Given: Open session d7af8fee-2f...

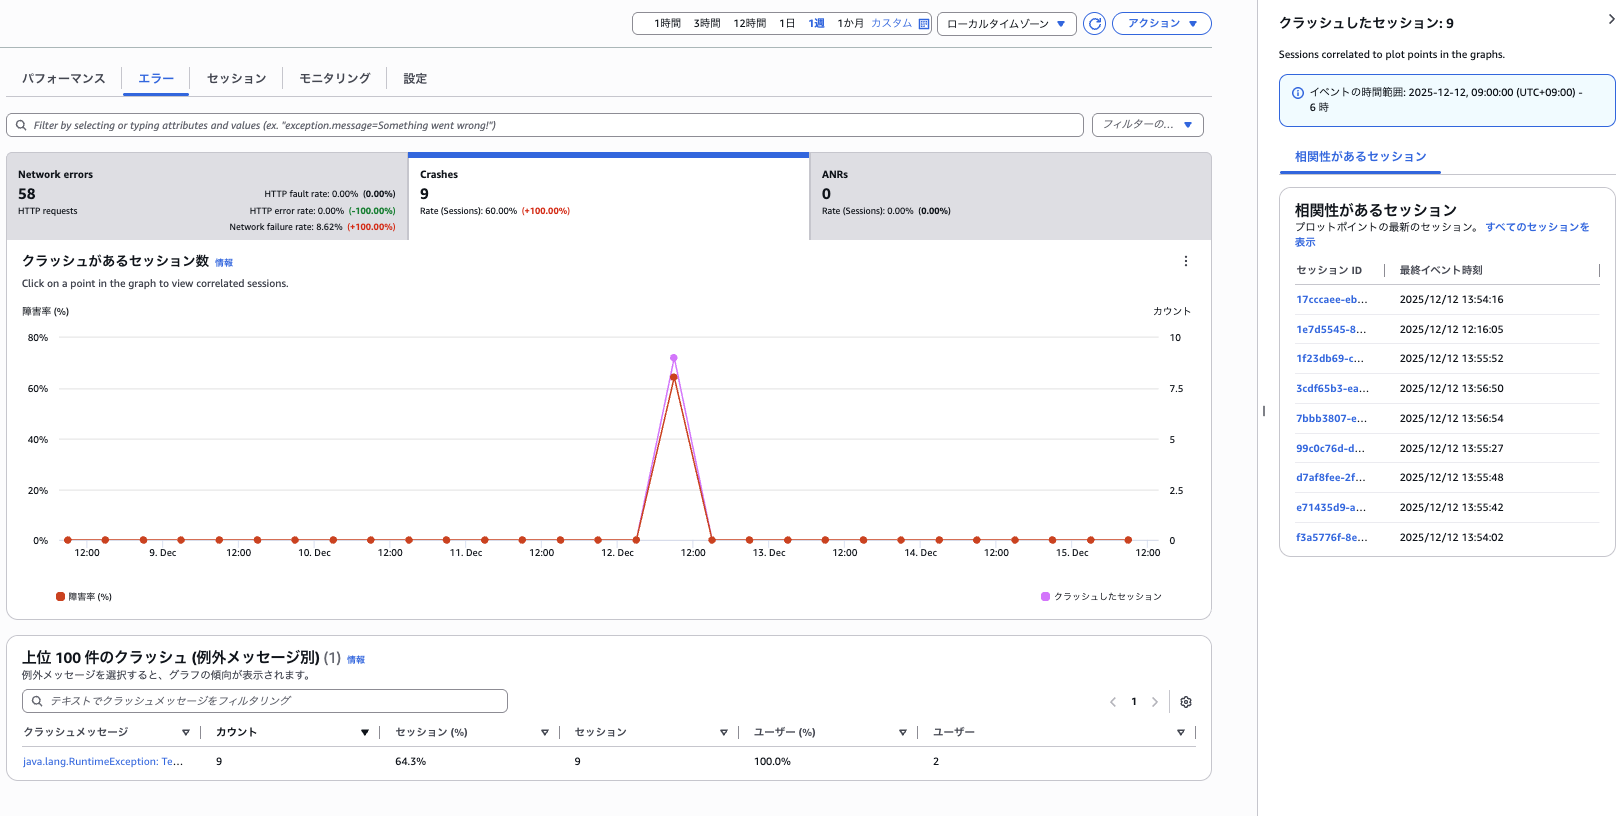Looking at the screenshot, I should (1331, 478).
